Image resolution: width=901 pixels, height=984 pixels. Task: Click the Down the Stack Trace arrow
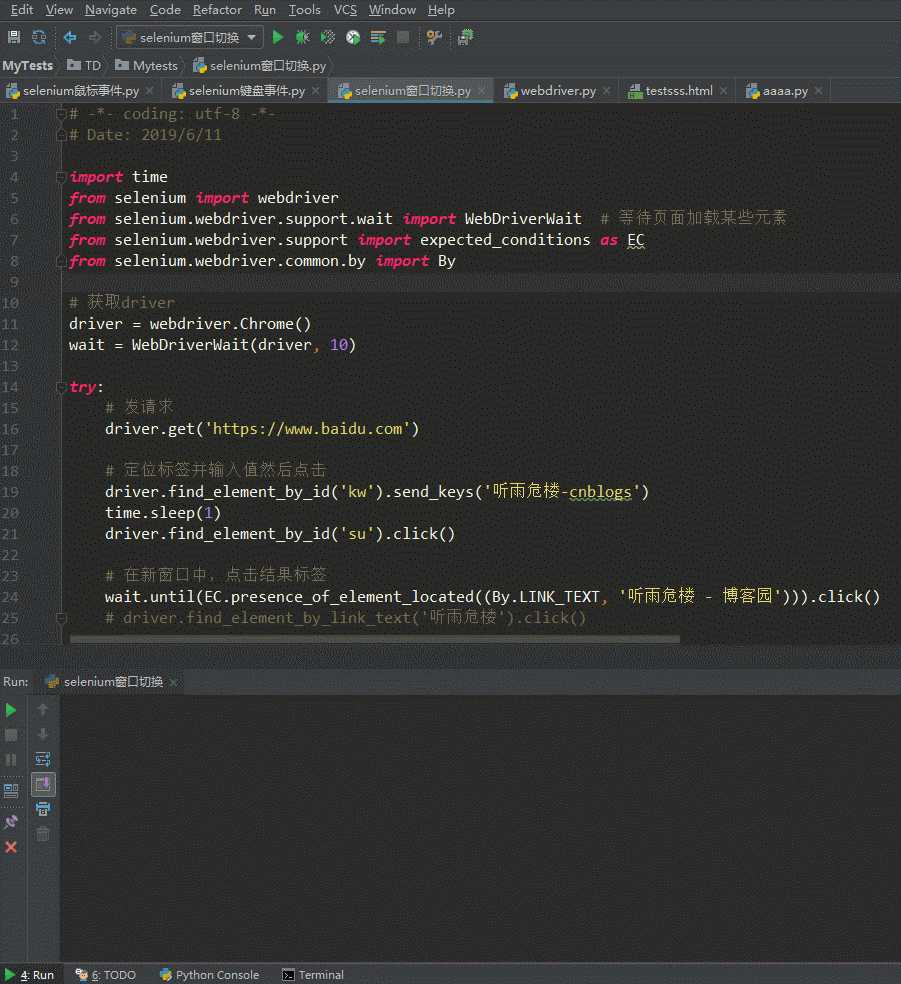pyautogui.click(x=43, y=734)
